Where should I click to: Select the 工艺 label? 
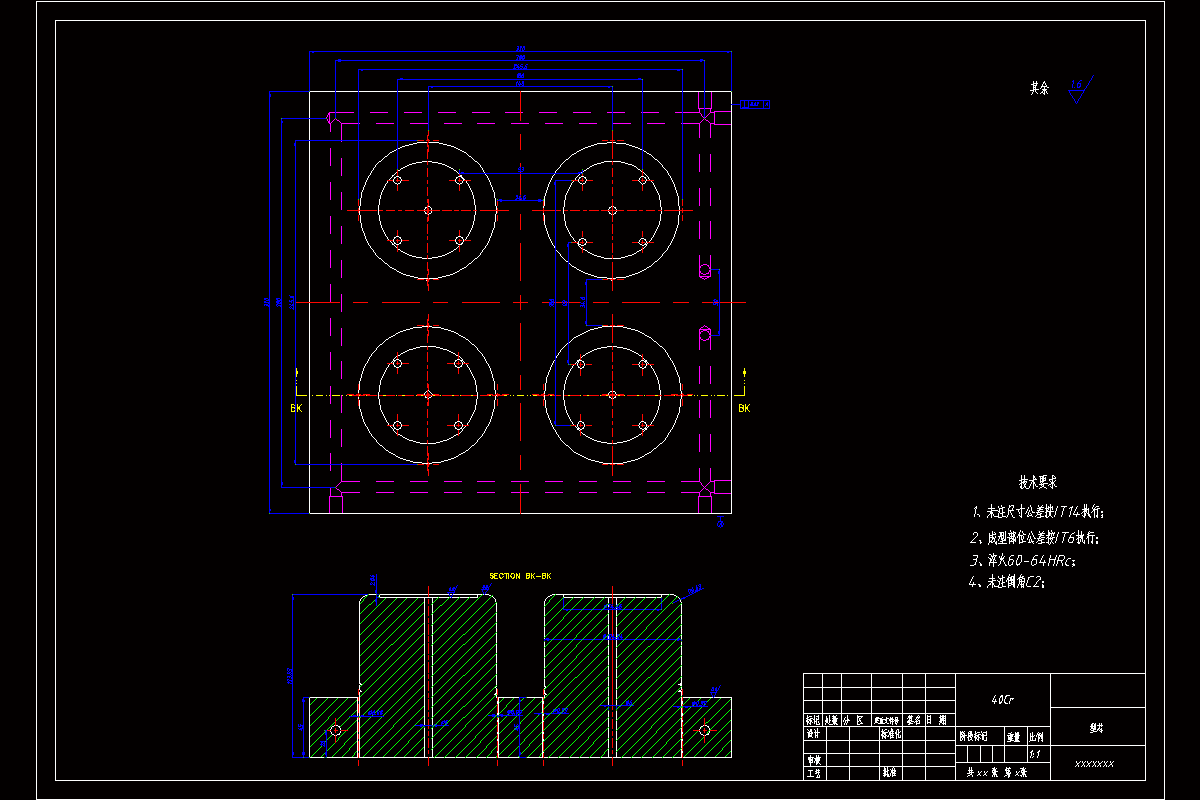813,773
